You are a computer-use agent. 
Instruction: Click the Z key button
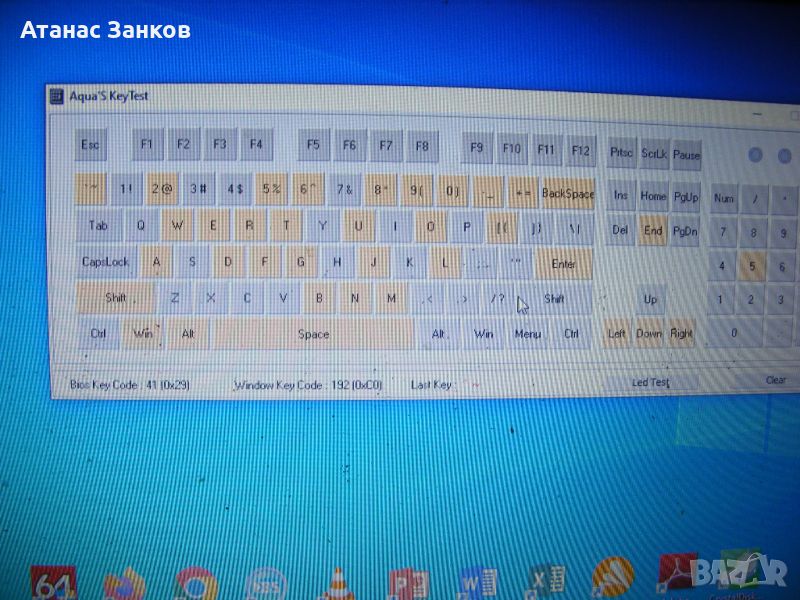174,298
